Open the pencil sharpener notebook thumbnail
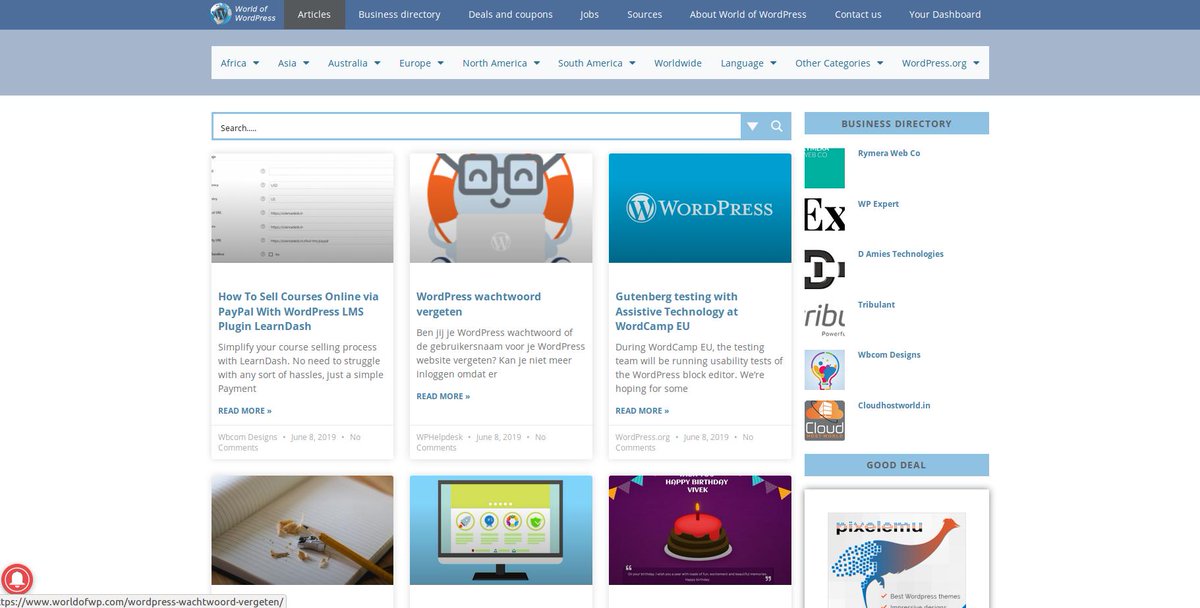Screen dimensions: 1200x608 coord(302,530)
